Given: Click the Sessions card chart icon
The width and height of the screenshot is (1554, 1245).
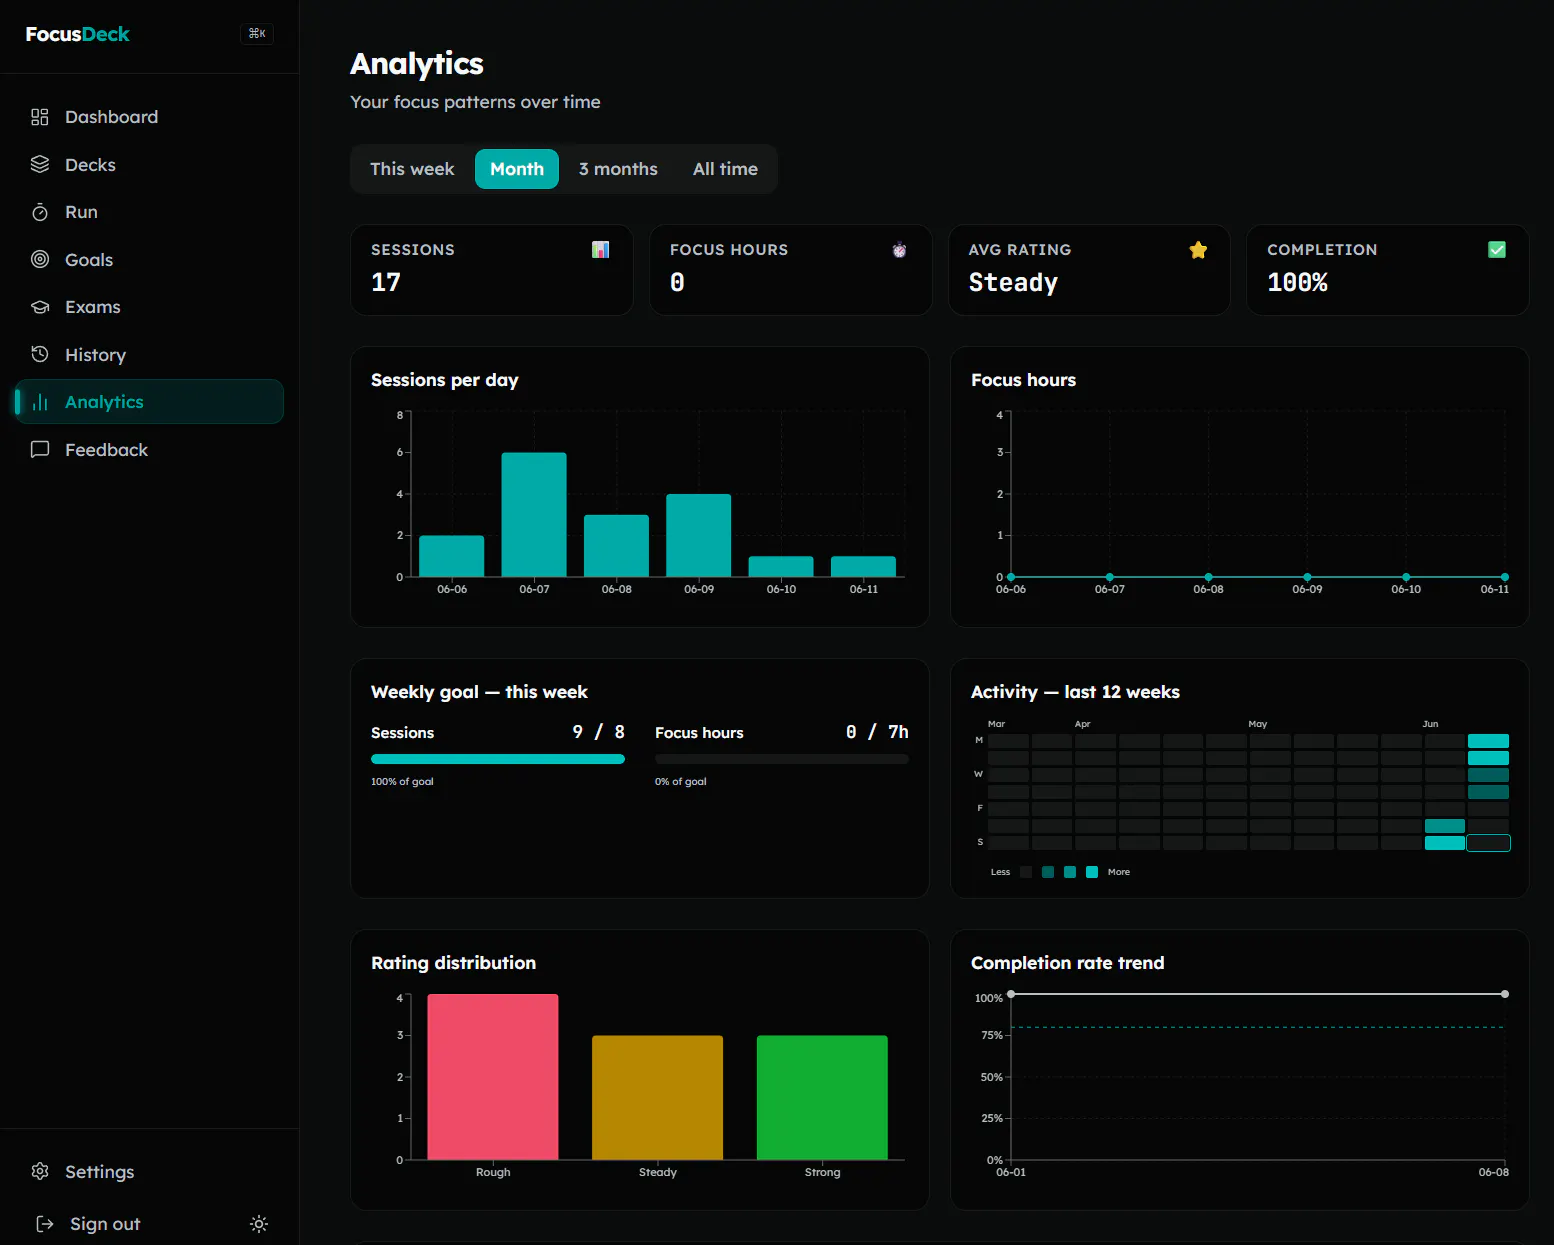Looking at the screenshot, I should [600, 250].
